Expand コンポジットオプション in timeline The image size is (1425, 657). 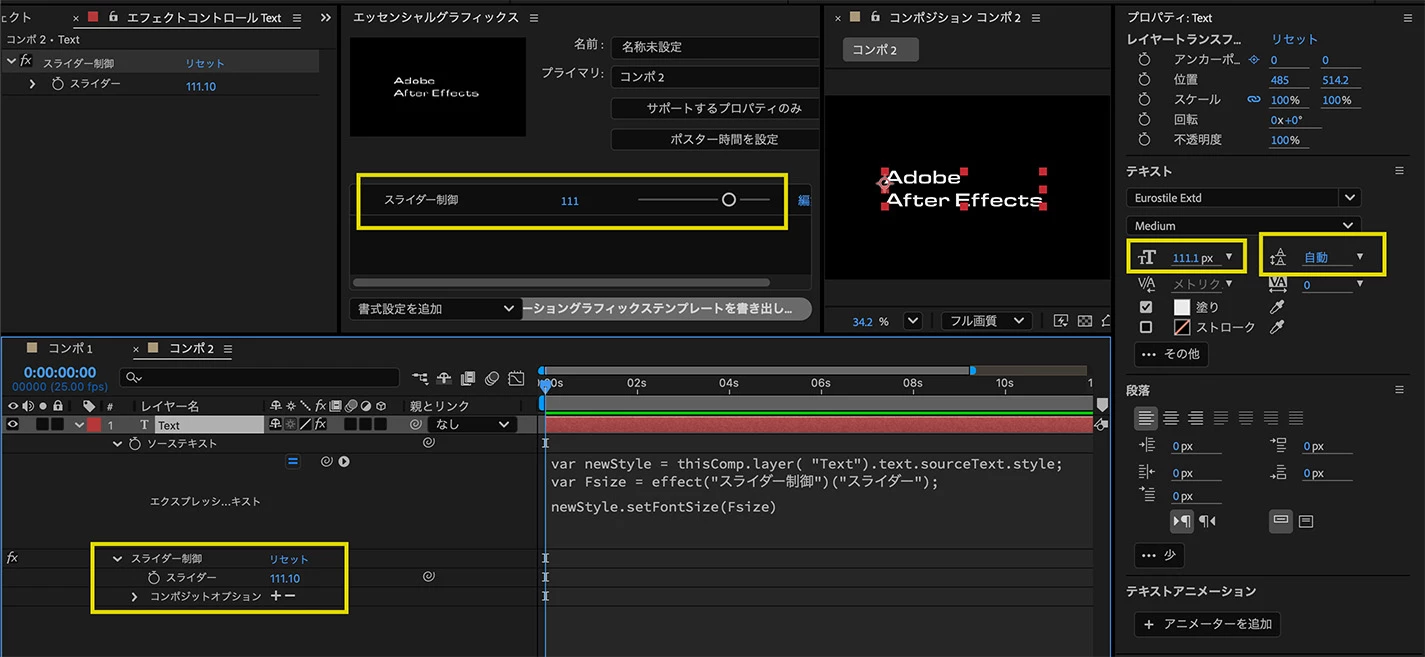[135, 596]
